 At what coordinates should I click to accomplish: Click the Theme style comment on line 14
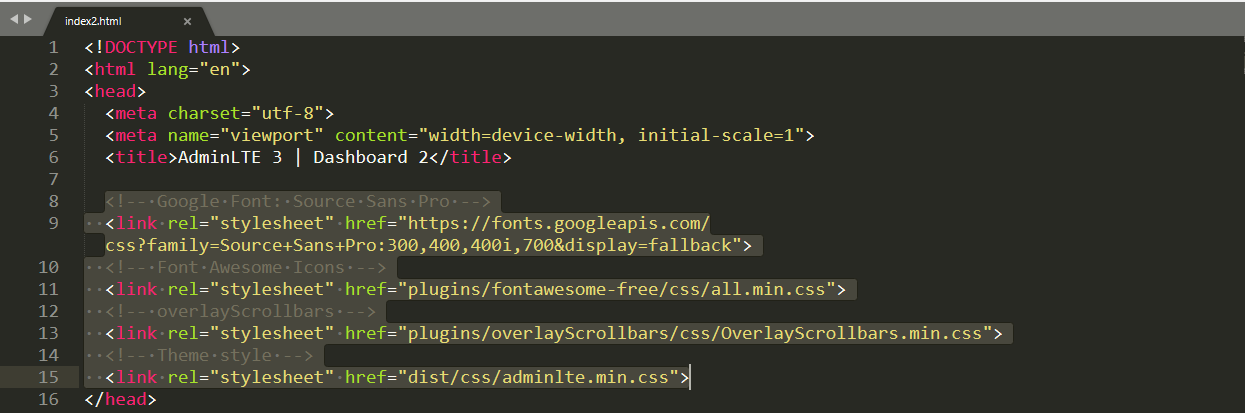click(x=208, y=355)
